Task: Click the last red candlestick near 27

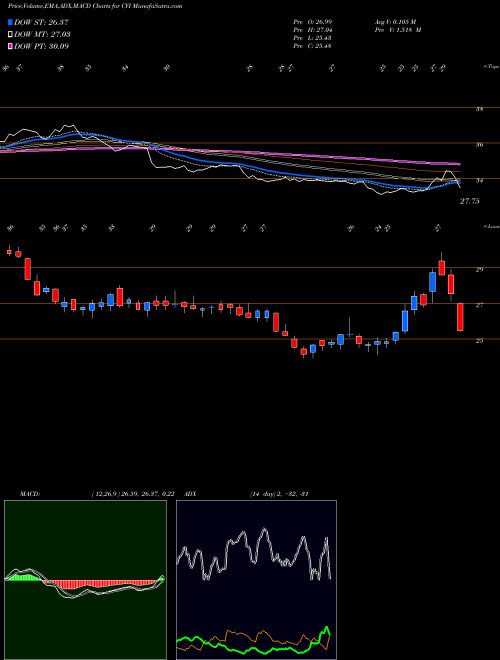Action: pos(460,317)
